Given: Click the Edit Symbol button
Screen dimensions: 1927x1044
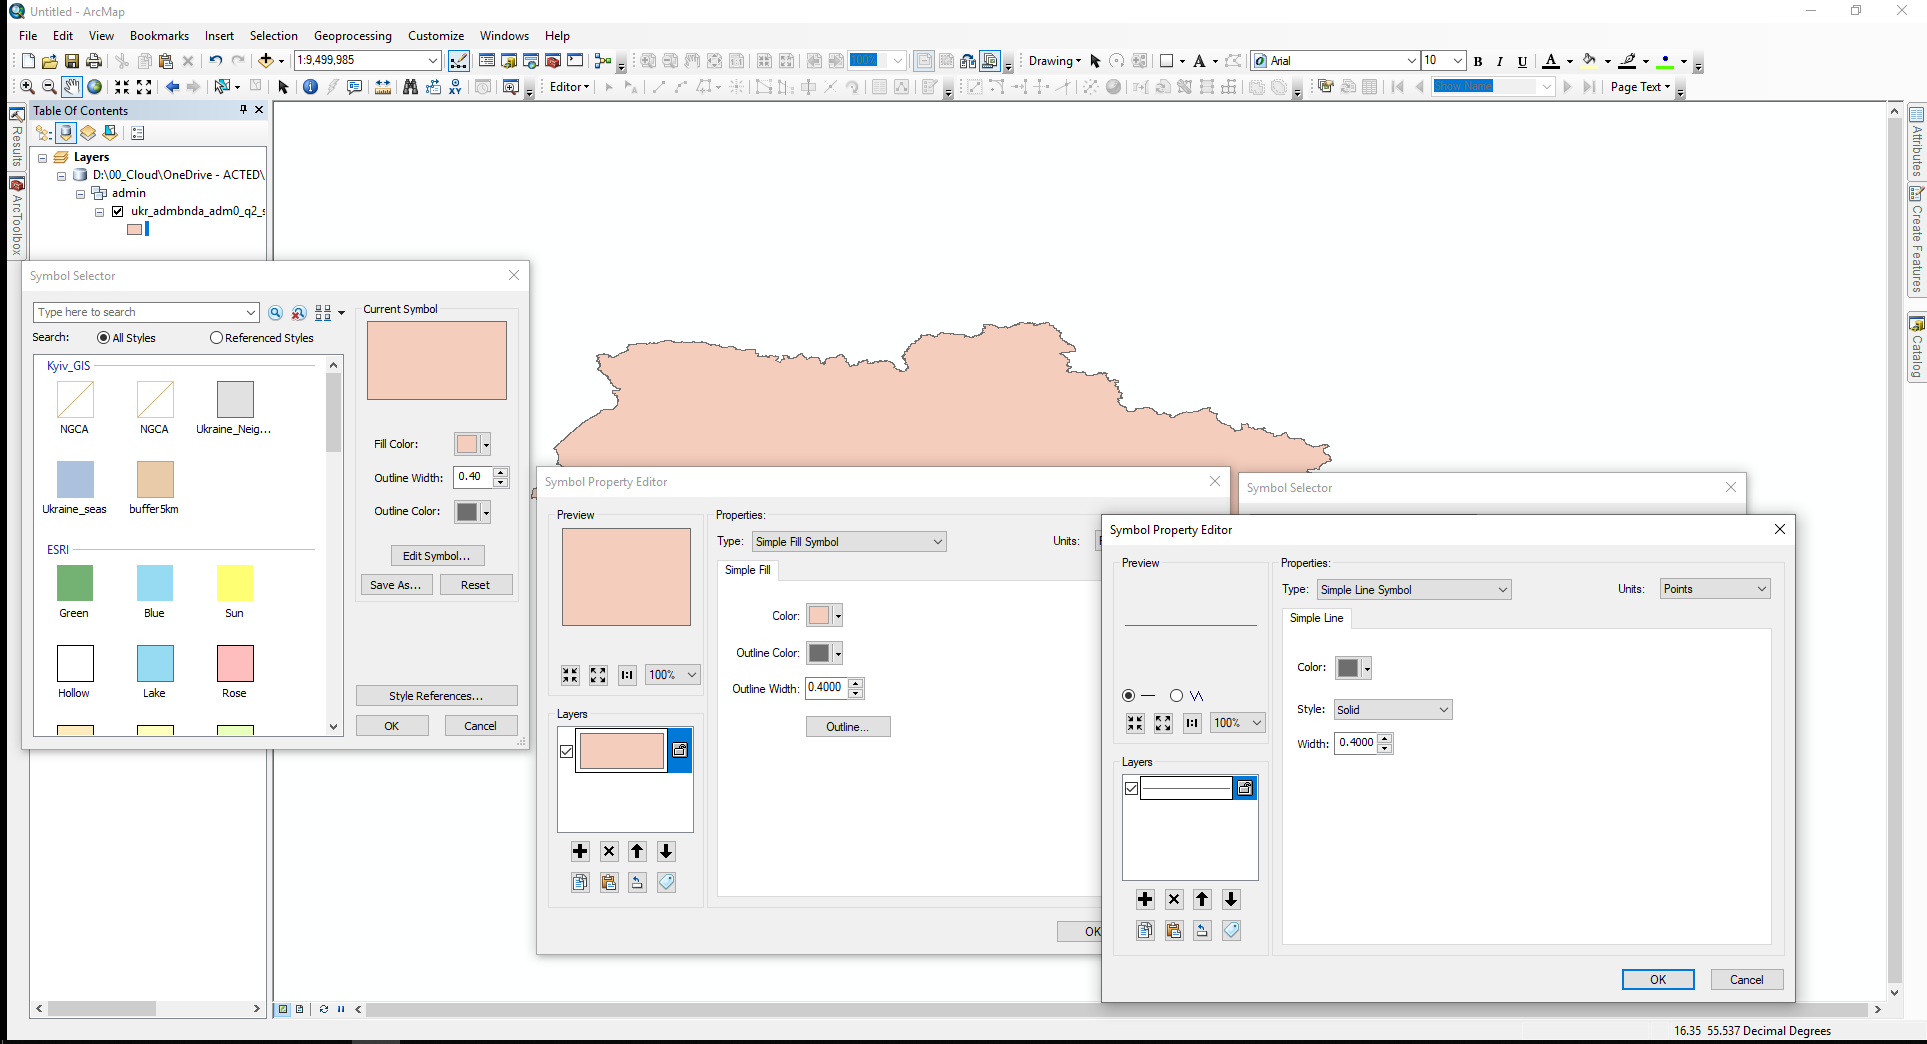Looking at the screenshot, I should [436, 556].
